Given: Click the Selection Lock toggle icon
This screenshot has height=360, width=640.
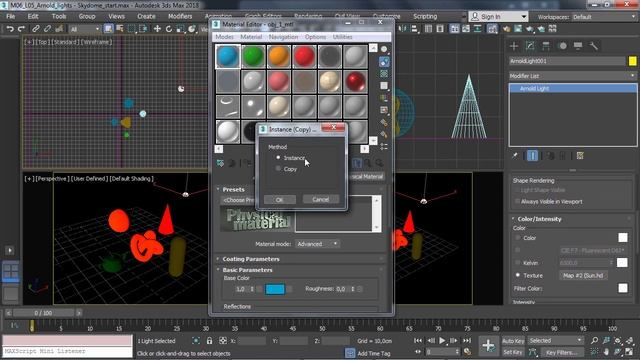Looking at the screenshot, I should tap(209, 340).
